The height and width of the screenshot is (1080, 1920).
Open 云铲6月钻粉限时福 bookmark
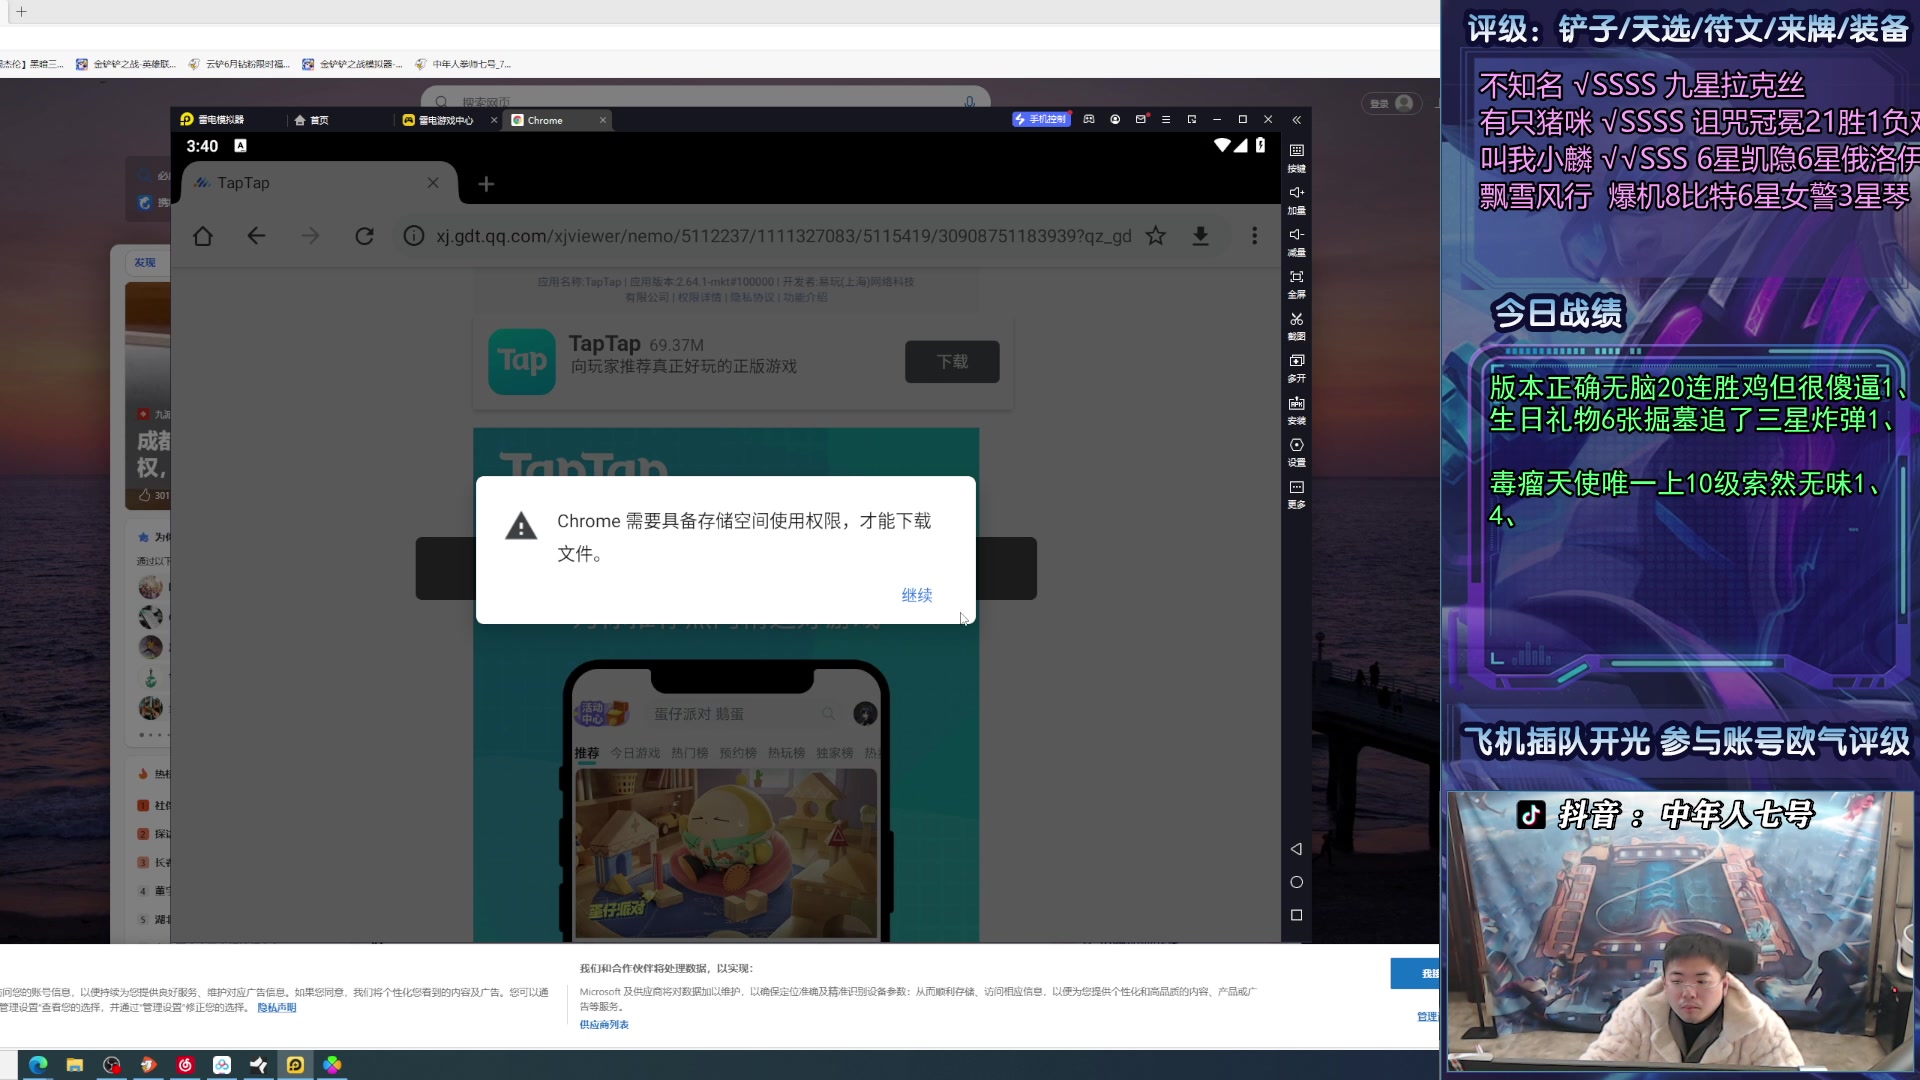[240, 64]
